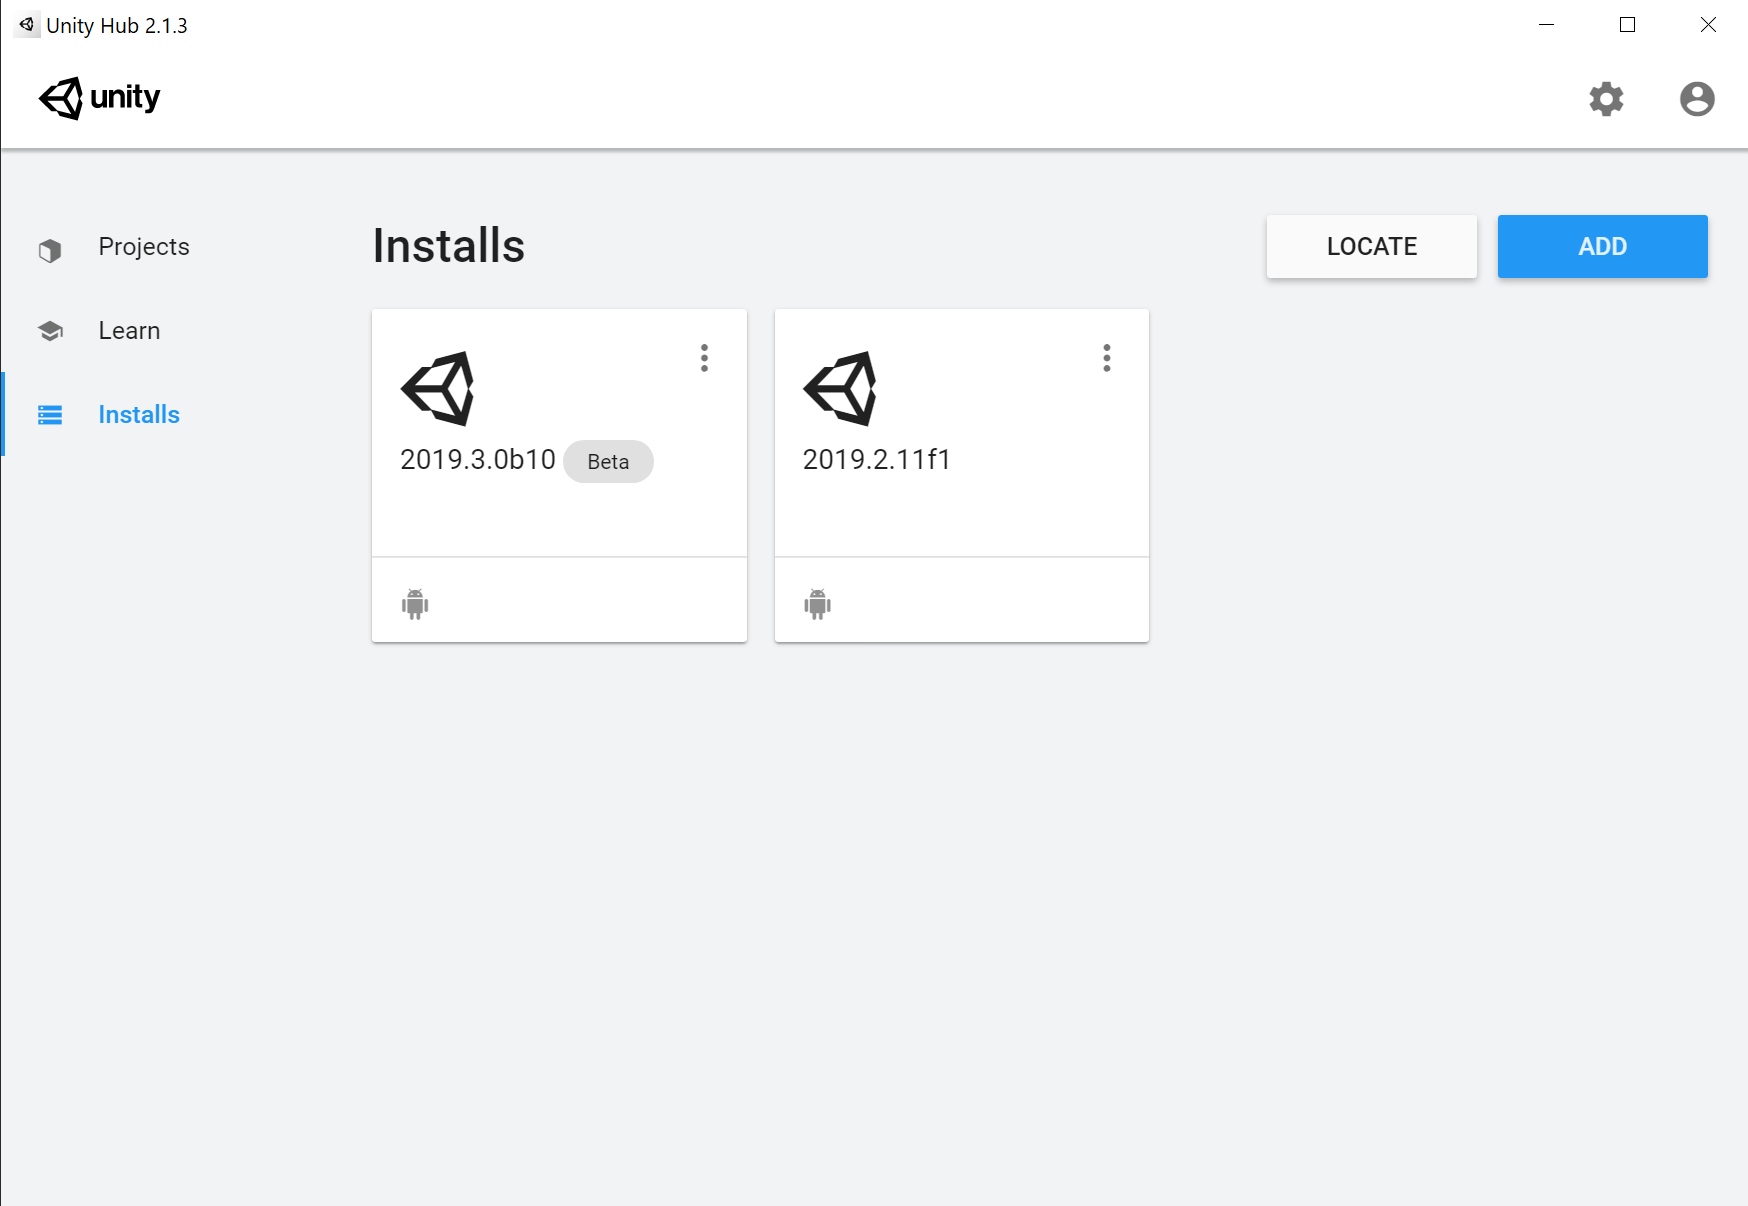
Task: Click Android icon on 2019.3.0b10 card
Action: coord(415,604)
